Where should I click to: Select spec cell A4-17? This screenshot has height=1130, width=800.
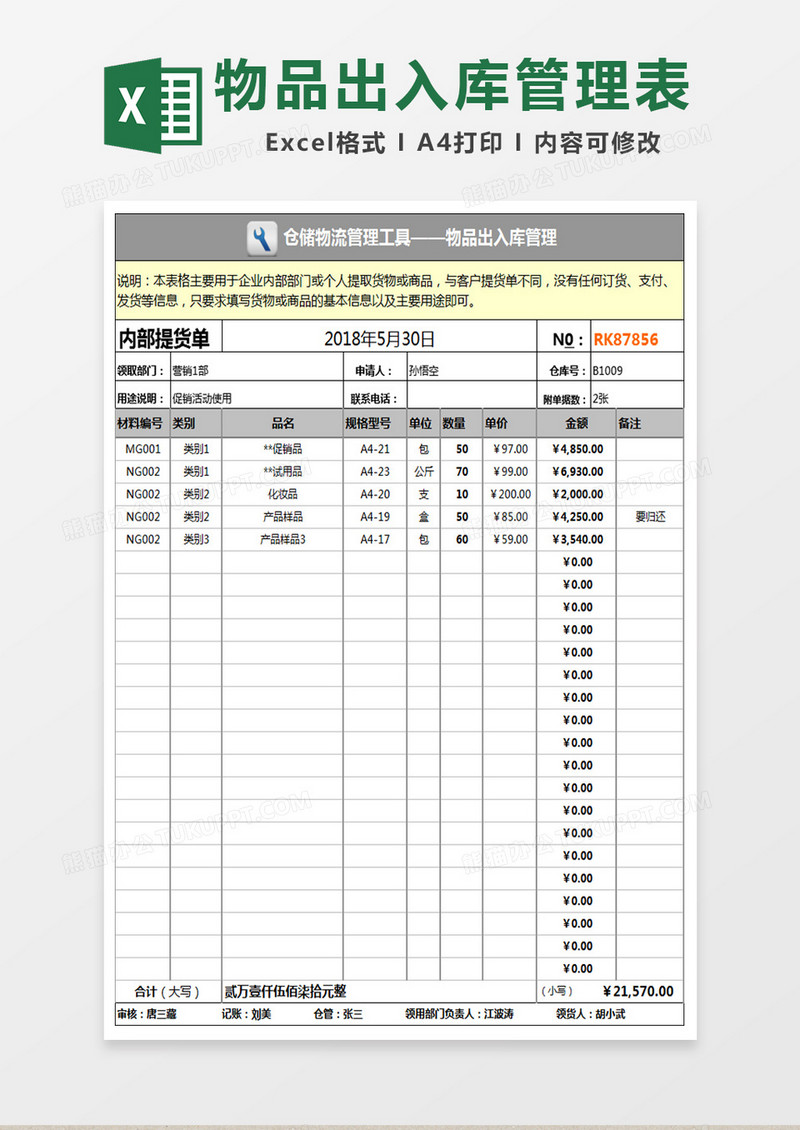pos(375,539)
